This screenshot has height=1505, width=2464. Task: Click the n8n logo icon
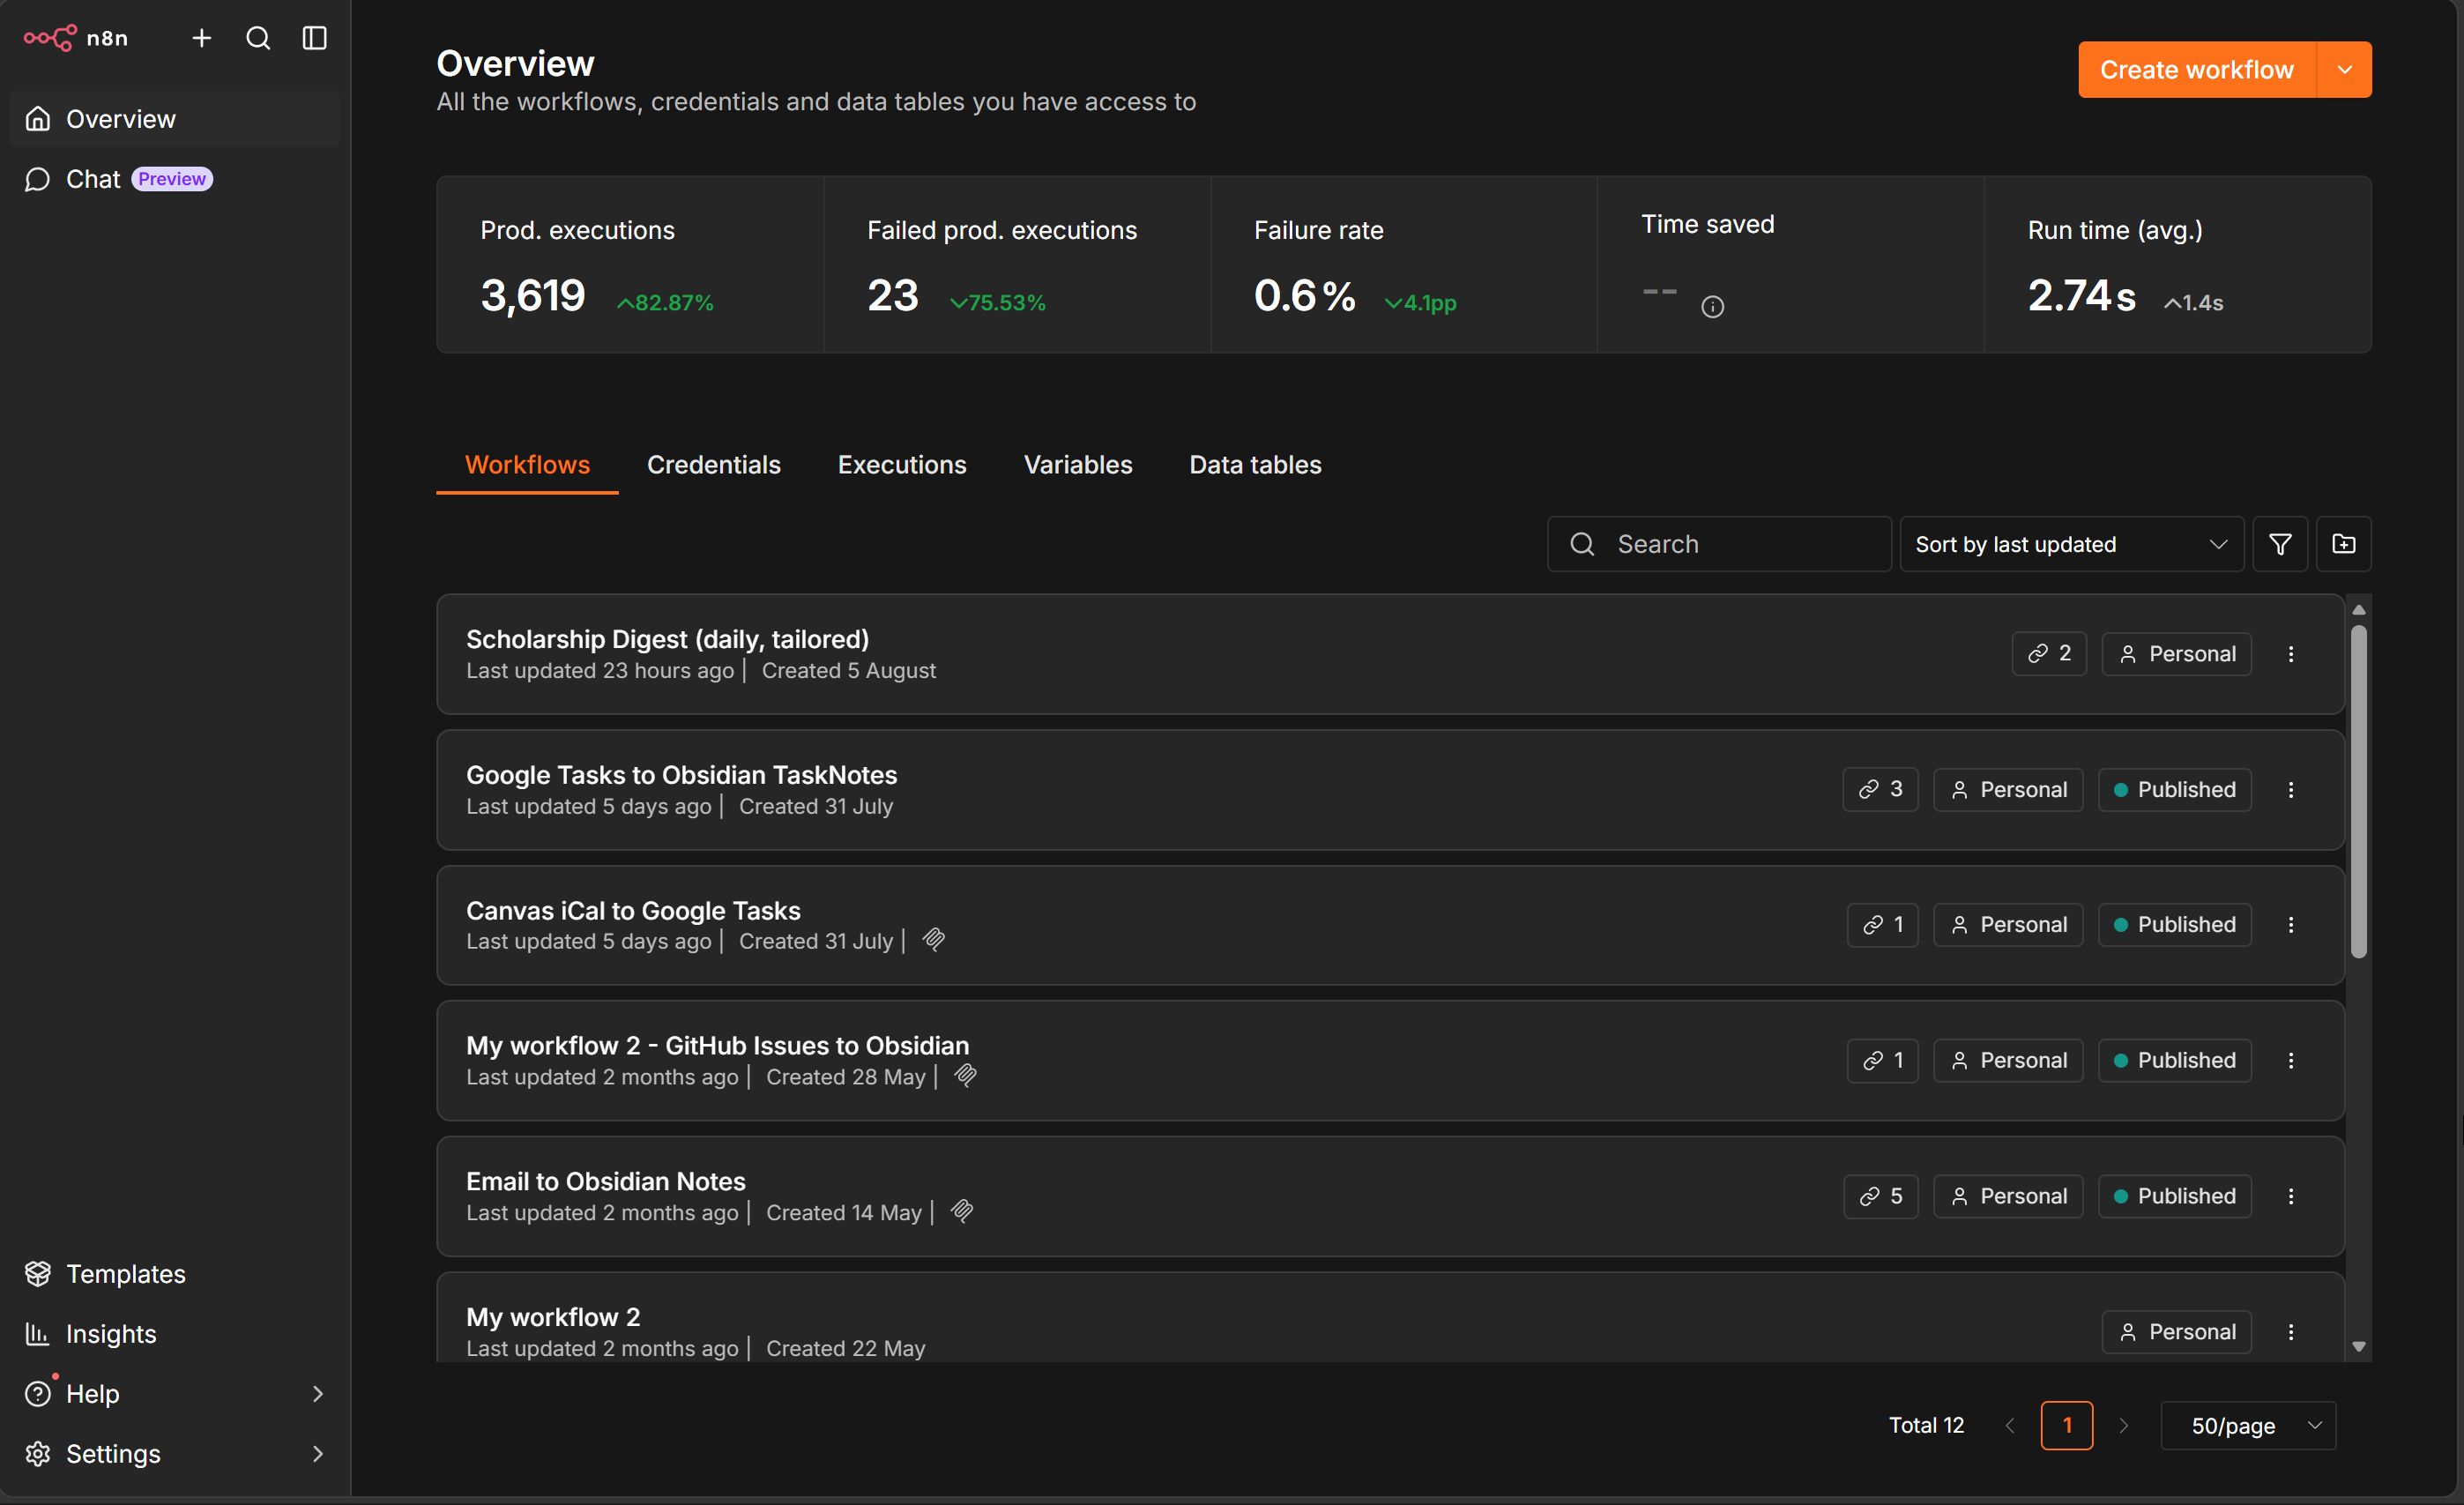(50, 38)
